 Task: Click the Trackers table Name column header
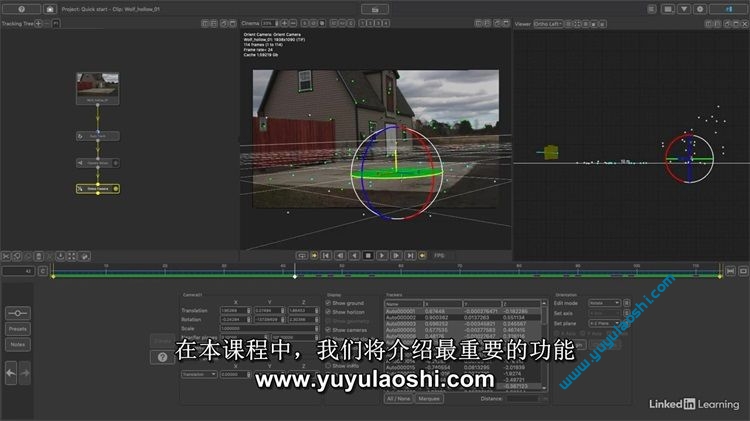(404, 304)
